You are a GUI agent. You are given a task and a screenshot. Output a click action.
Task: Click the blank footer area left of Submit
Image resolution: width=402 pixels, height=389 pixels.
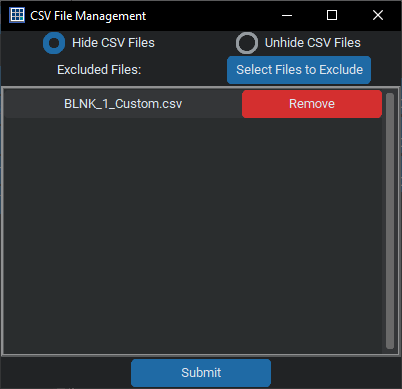66,373
